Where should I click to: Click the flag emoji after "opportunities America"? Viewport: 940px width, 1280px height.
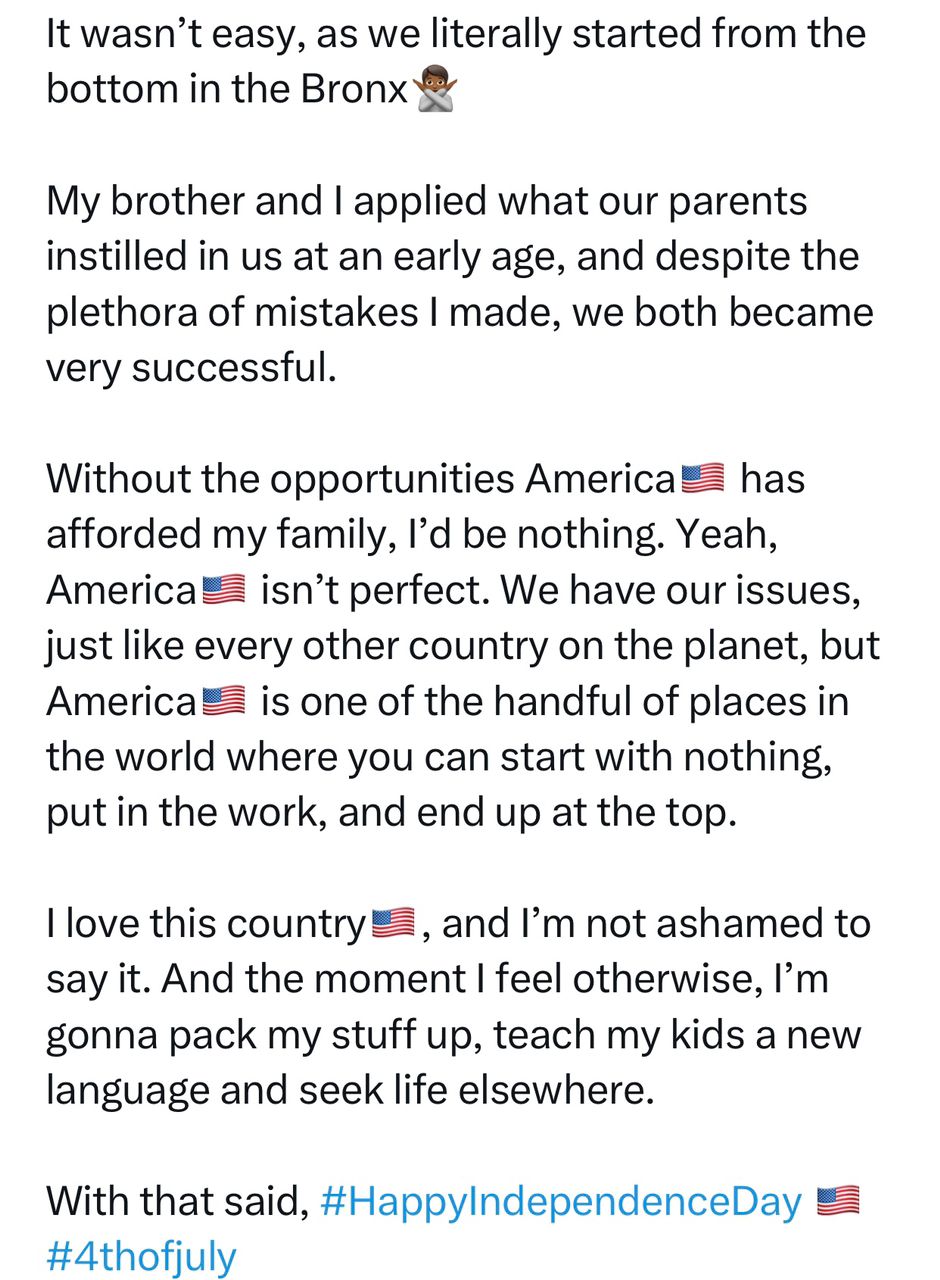point(702,478)
